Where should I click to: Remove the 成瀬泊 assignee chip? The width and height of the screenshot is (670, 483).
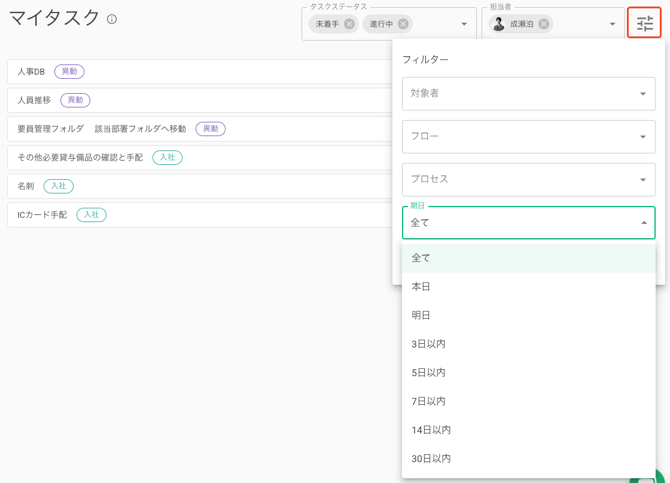pos(544,24)
